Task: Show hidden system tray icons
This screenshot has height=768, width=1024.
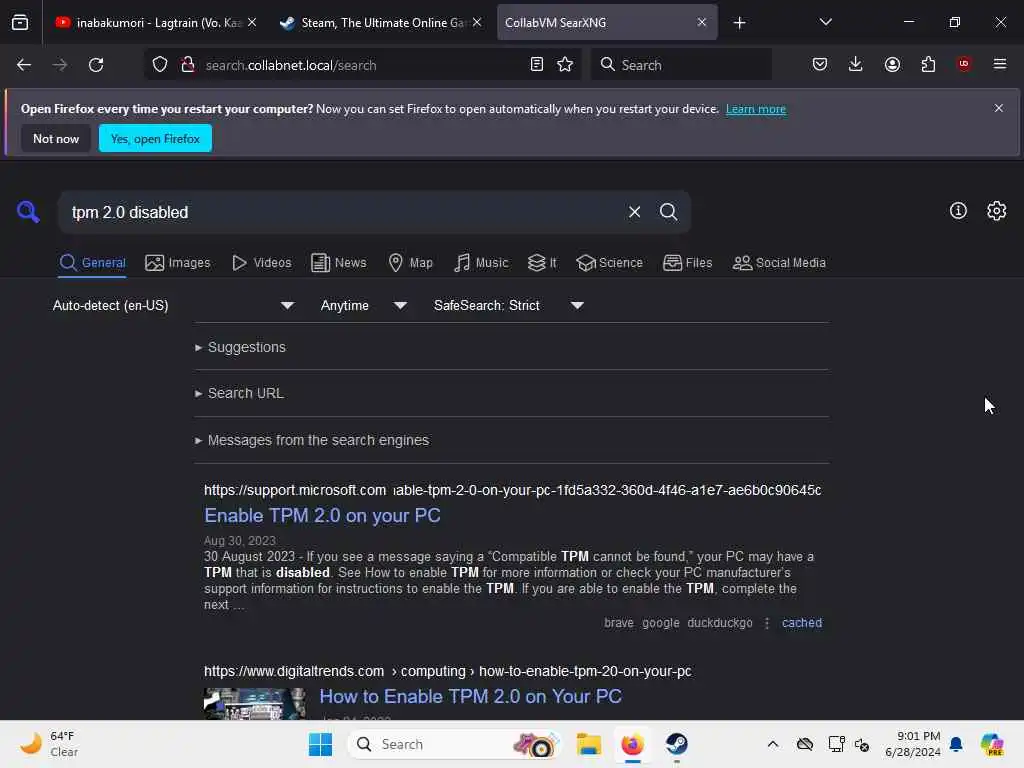Action: coord(773,744)
